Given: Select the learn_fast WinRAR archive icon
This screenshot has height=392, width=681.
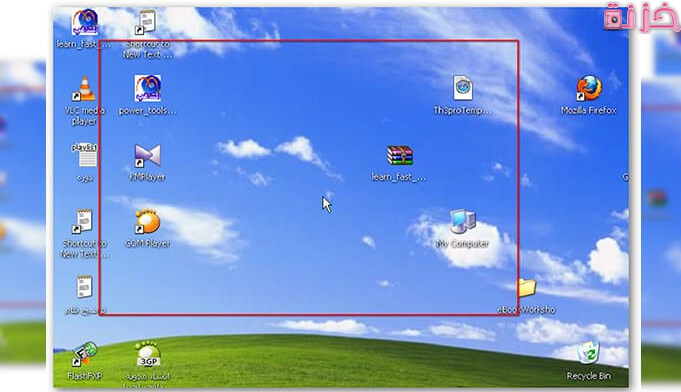Looking at the screenshot, I should tap(400, 155).
